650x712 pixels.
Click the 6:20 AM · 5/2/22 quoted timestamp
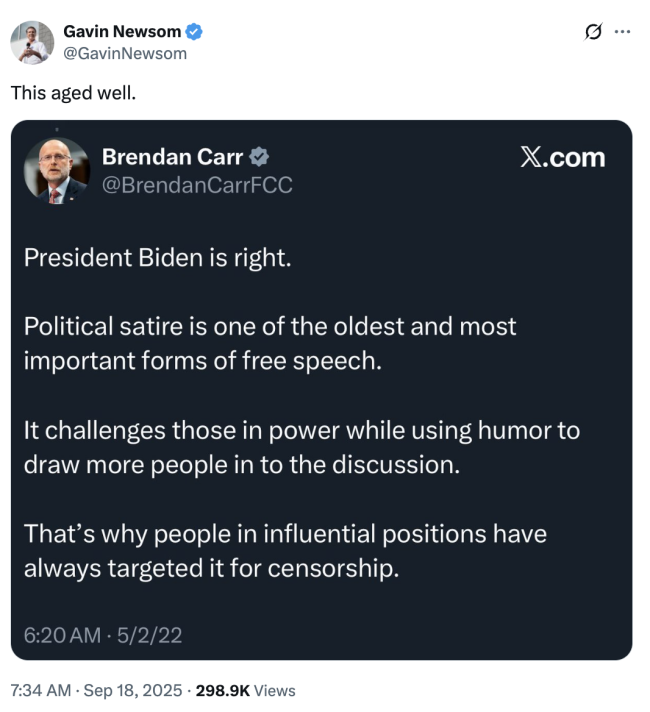[102, 633]
